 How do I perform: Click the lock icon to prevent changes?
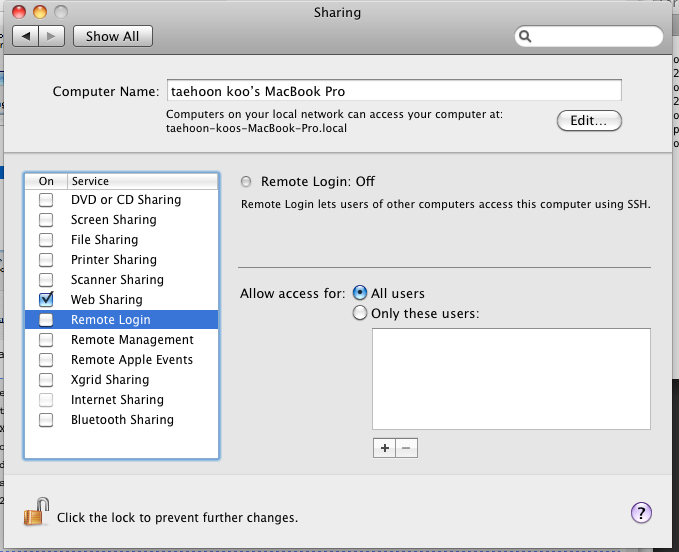tap(36, 512)
